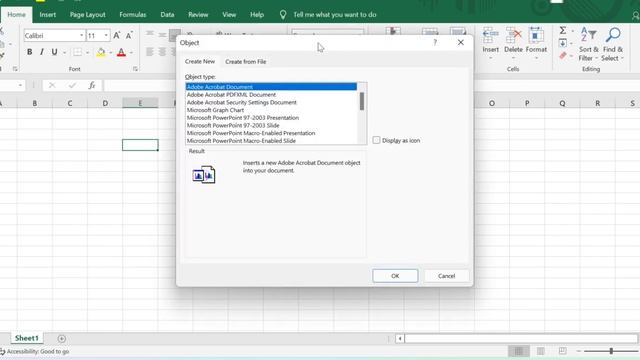The height and width of the screenshot is (360, 640).
Task: Open Sort & Filter
Action: pos(589,44)
